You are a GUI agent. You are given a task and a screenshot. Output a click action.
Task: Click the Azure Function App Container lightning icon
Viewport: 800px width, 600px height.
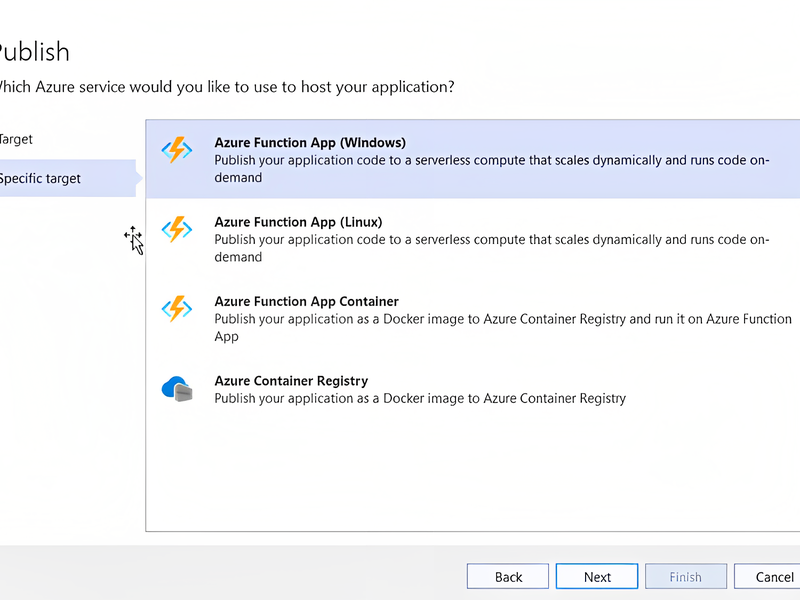click(177, 309)
